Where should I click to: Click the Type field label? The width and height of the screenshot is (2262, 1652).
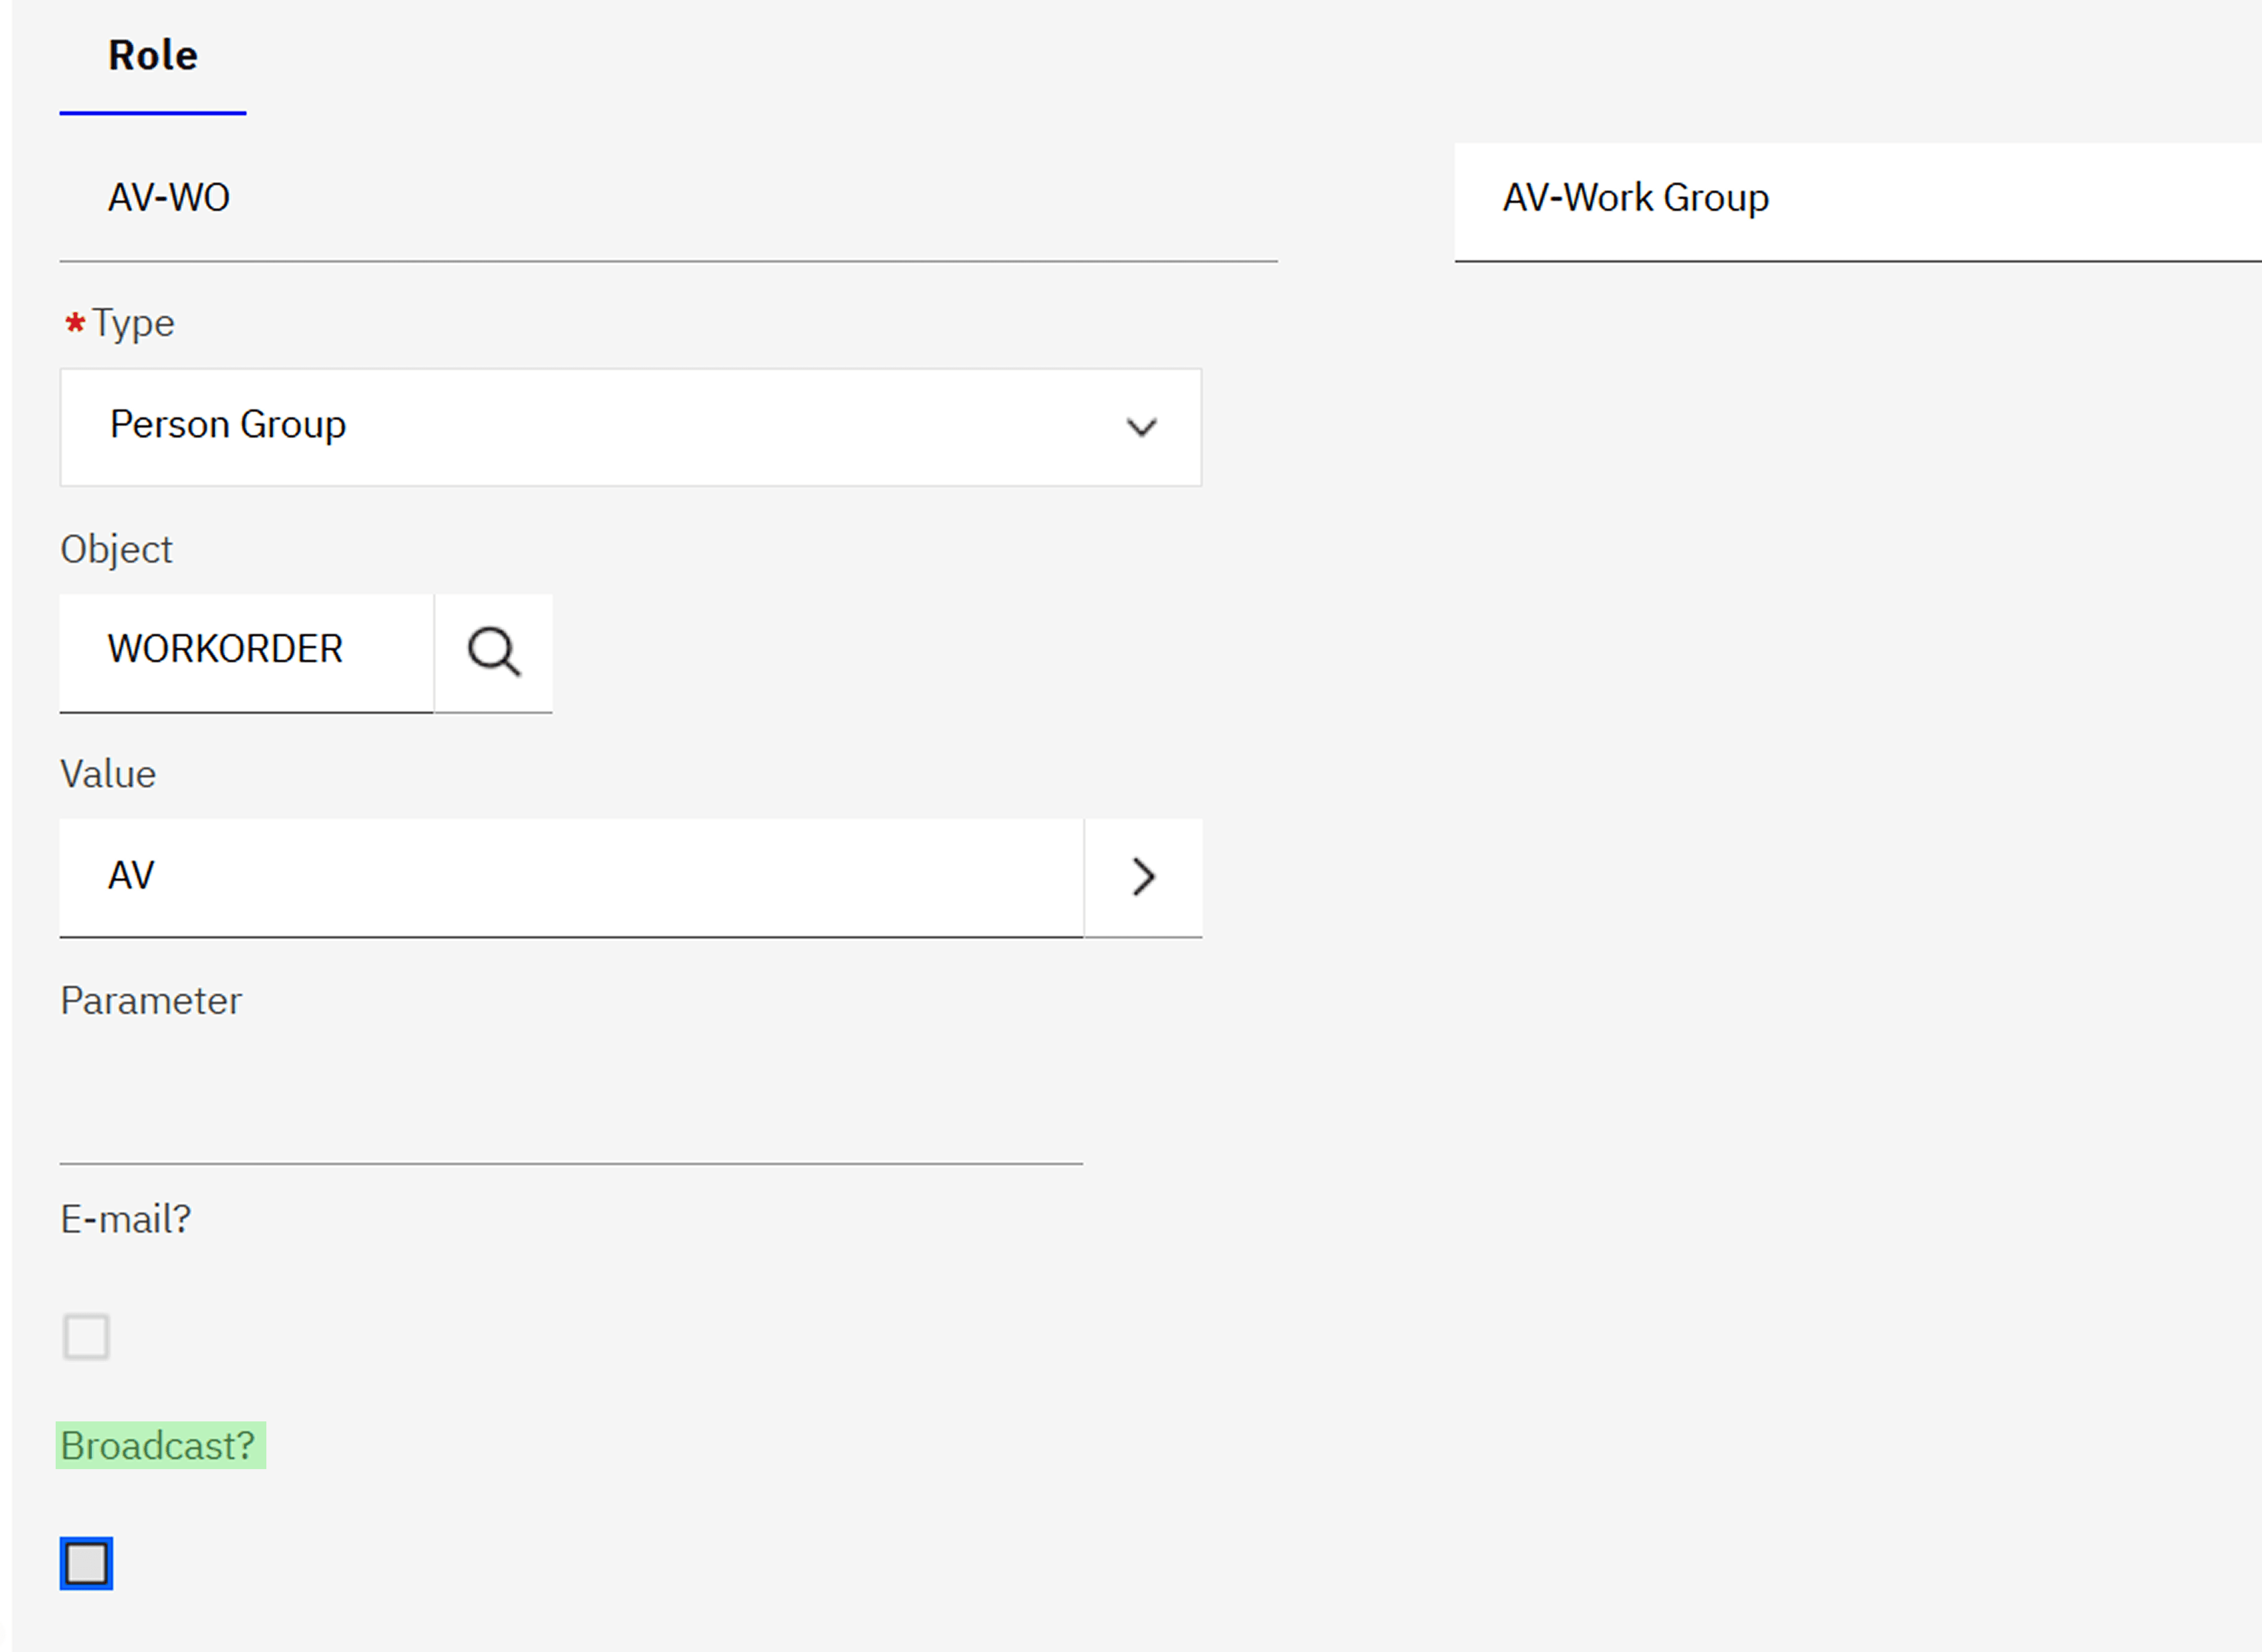(133, 323)
